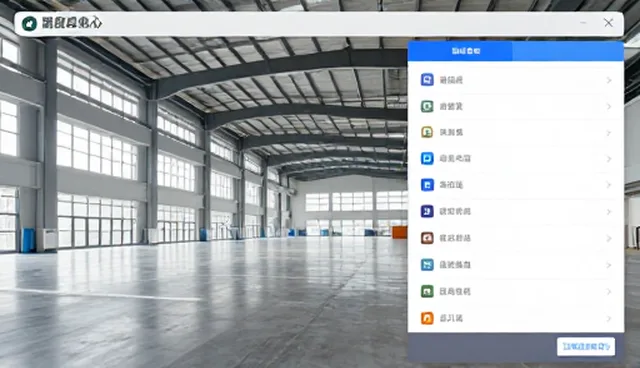This screenshot has height=368, width=640.
Task: Expand the chat-bubble row via its chevron arrow
Action: coord(609,159)
